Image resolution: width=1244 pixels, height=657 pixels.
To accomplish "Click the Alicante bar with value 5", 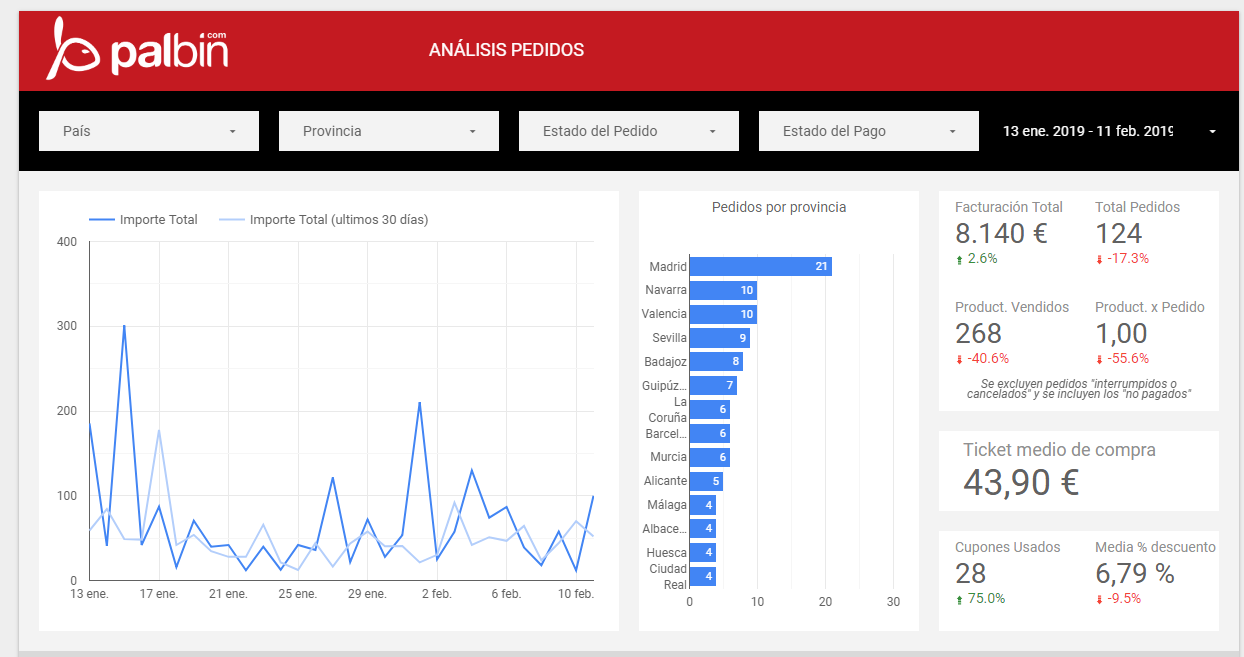I will tap(706, 481).
